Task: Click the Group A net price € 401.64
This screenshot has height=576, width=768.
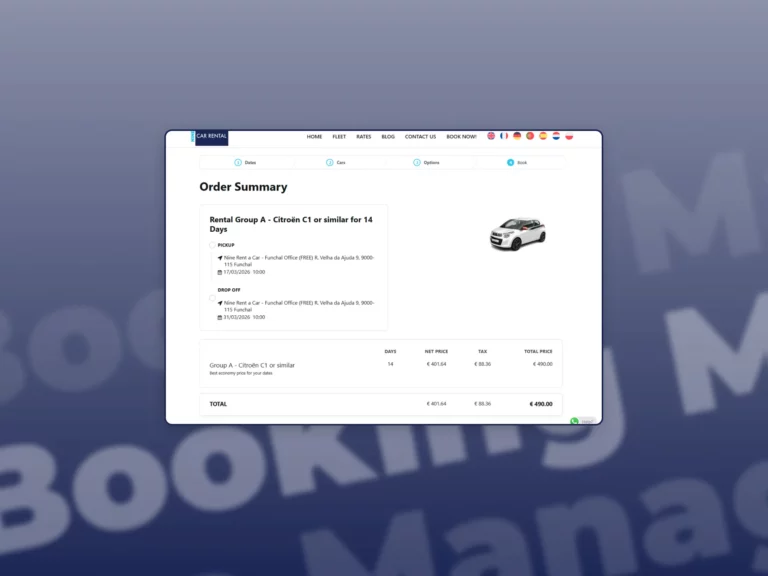Action: point(436,364)
